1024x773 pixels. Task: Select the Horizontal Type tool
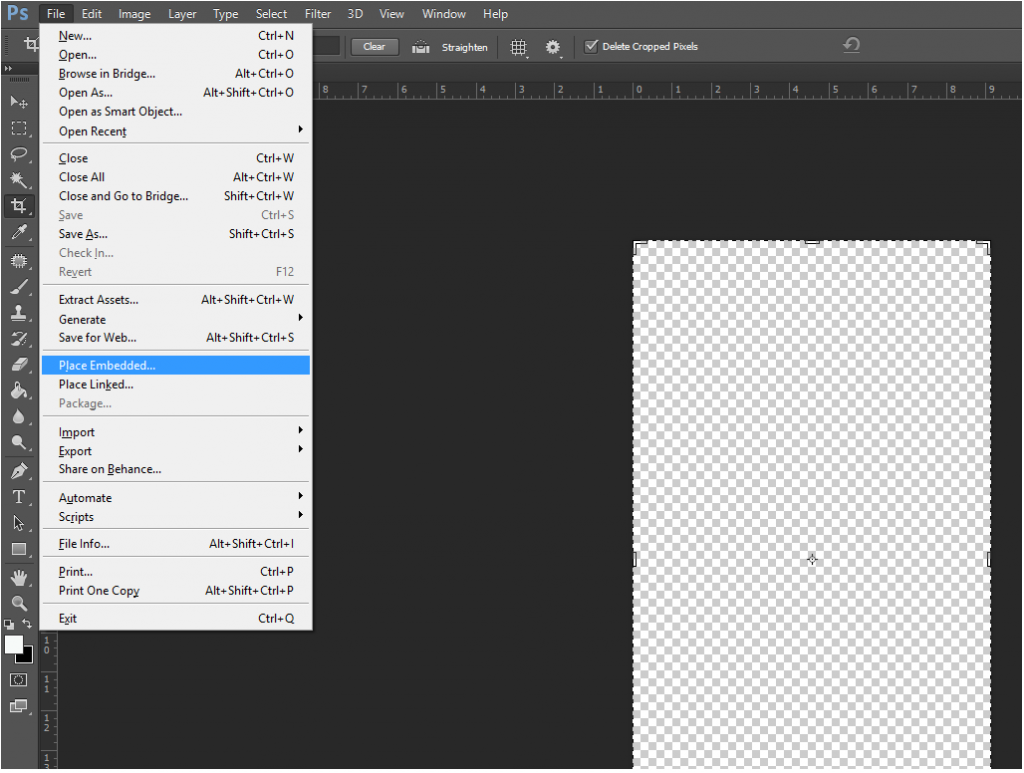pyautogui.click(x=19, y=497)
